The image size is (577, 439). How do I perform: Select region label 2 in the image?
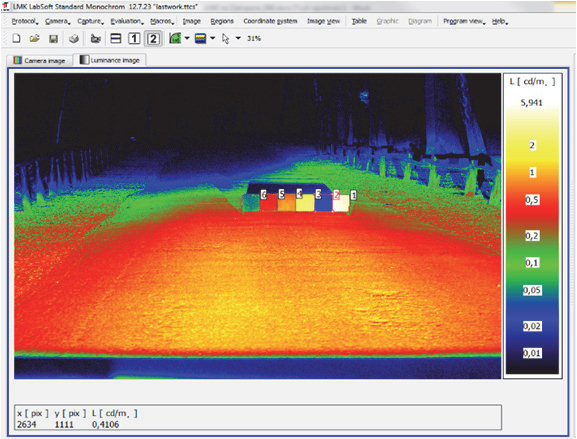coord(336,195)
